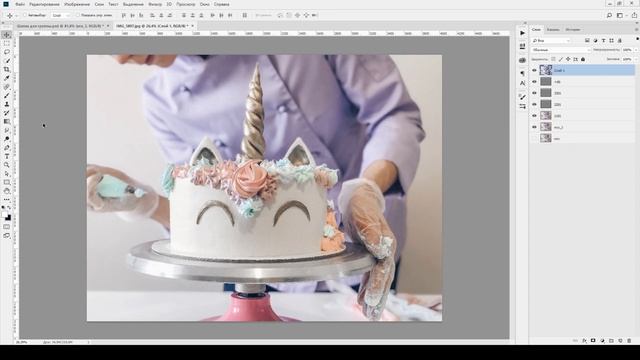This screenshot has height=360, width=640.
Task: Select the Eyedropper tool
Action: pyautogui.click(x=7, y=78)
